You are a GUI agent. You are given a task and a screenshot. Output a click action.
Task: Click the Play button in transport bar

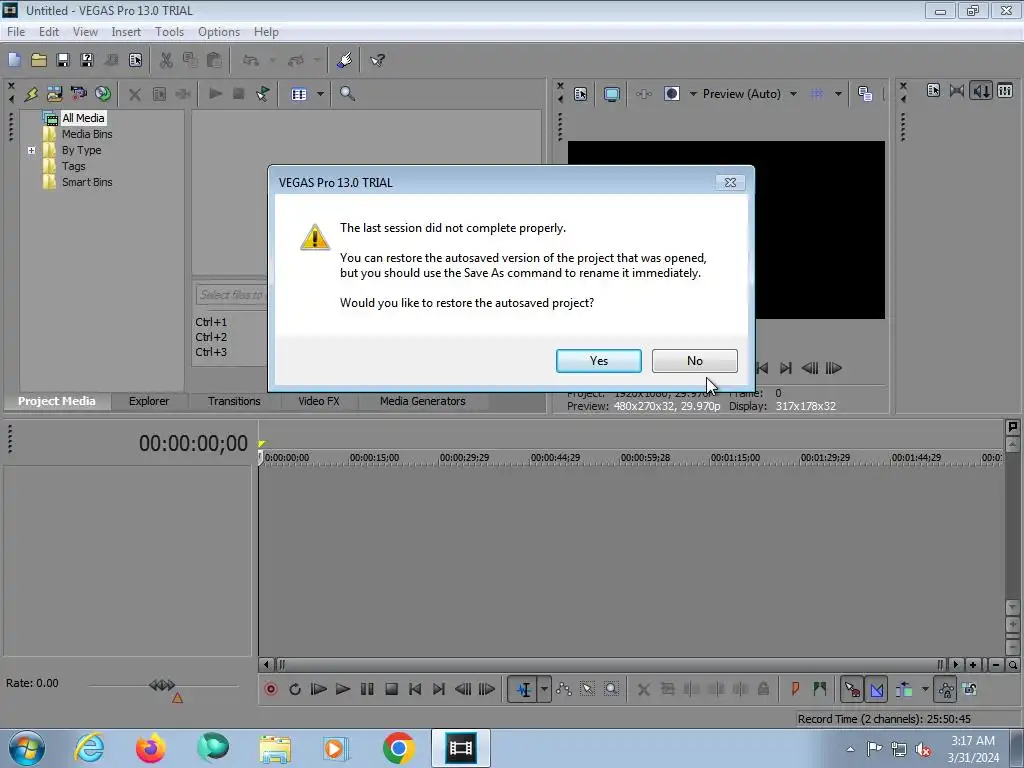[343, 689]
